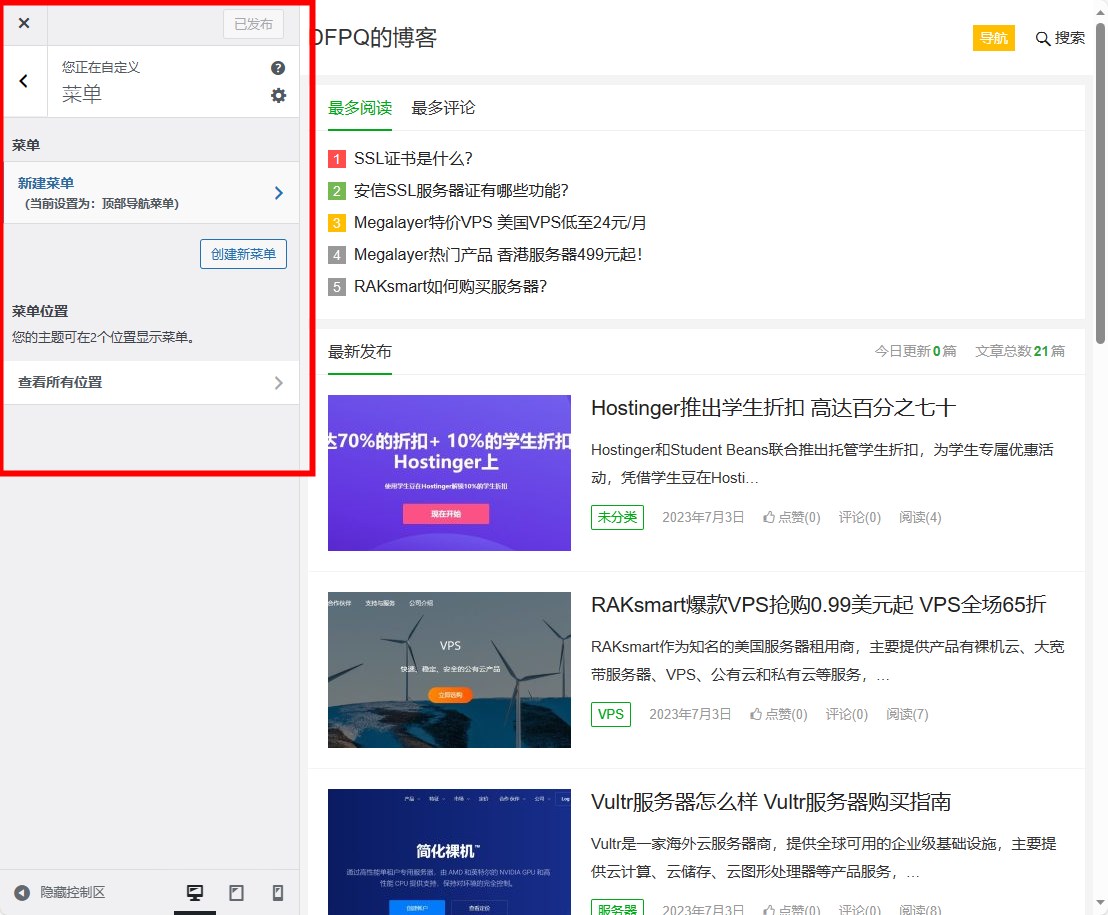1108x915 pixels.
Task: Open Hostinger推出学生折扣 post title
Action: point(773,408)
